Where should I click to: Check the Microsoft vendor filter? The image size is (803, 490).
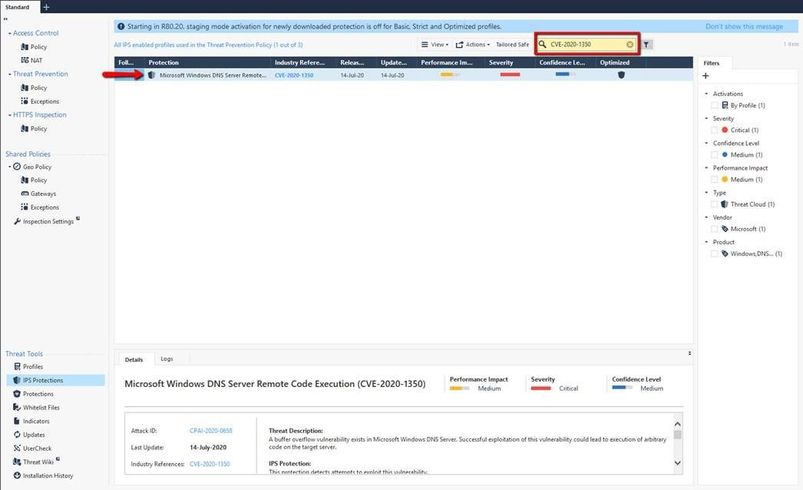[x=714, y=229]
